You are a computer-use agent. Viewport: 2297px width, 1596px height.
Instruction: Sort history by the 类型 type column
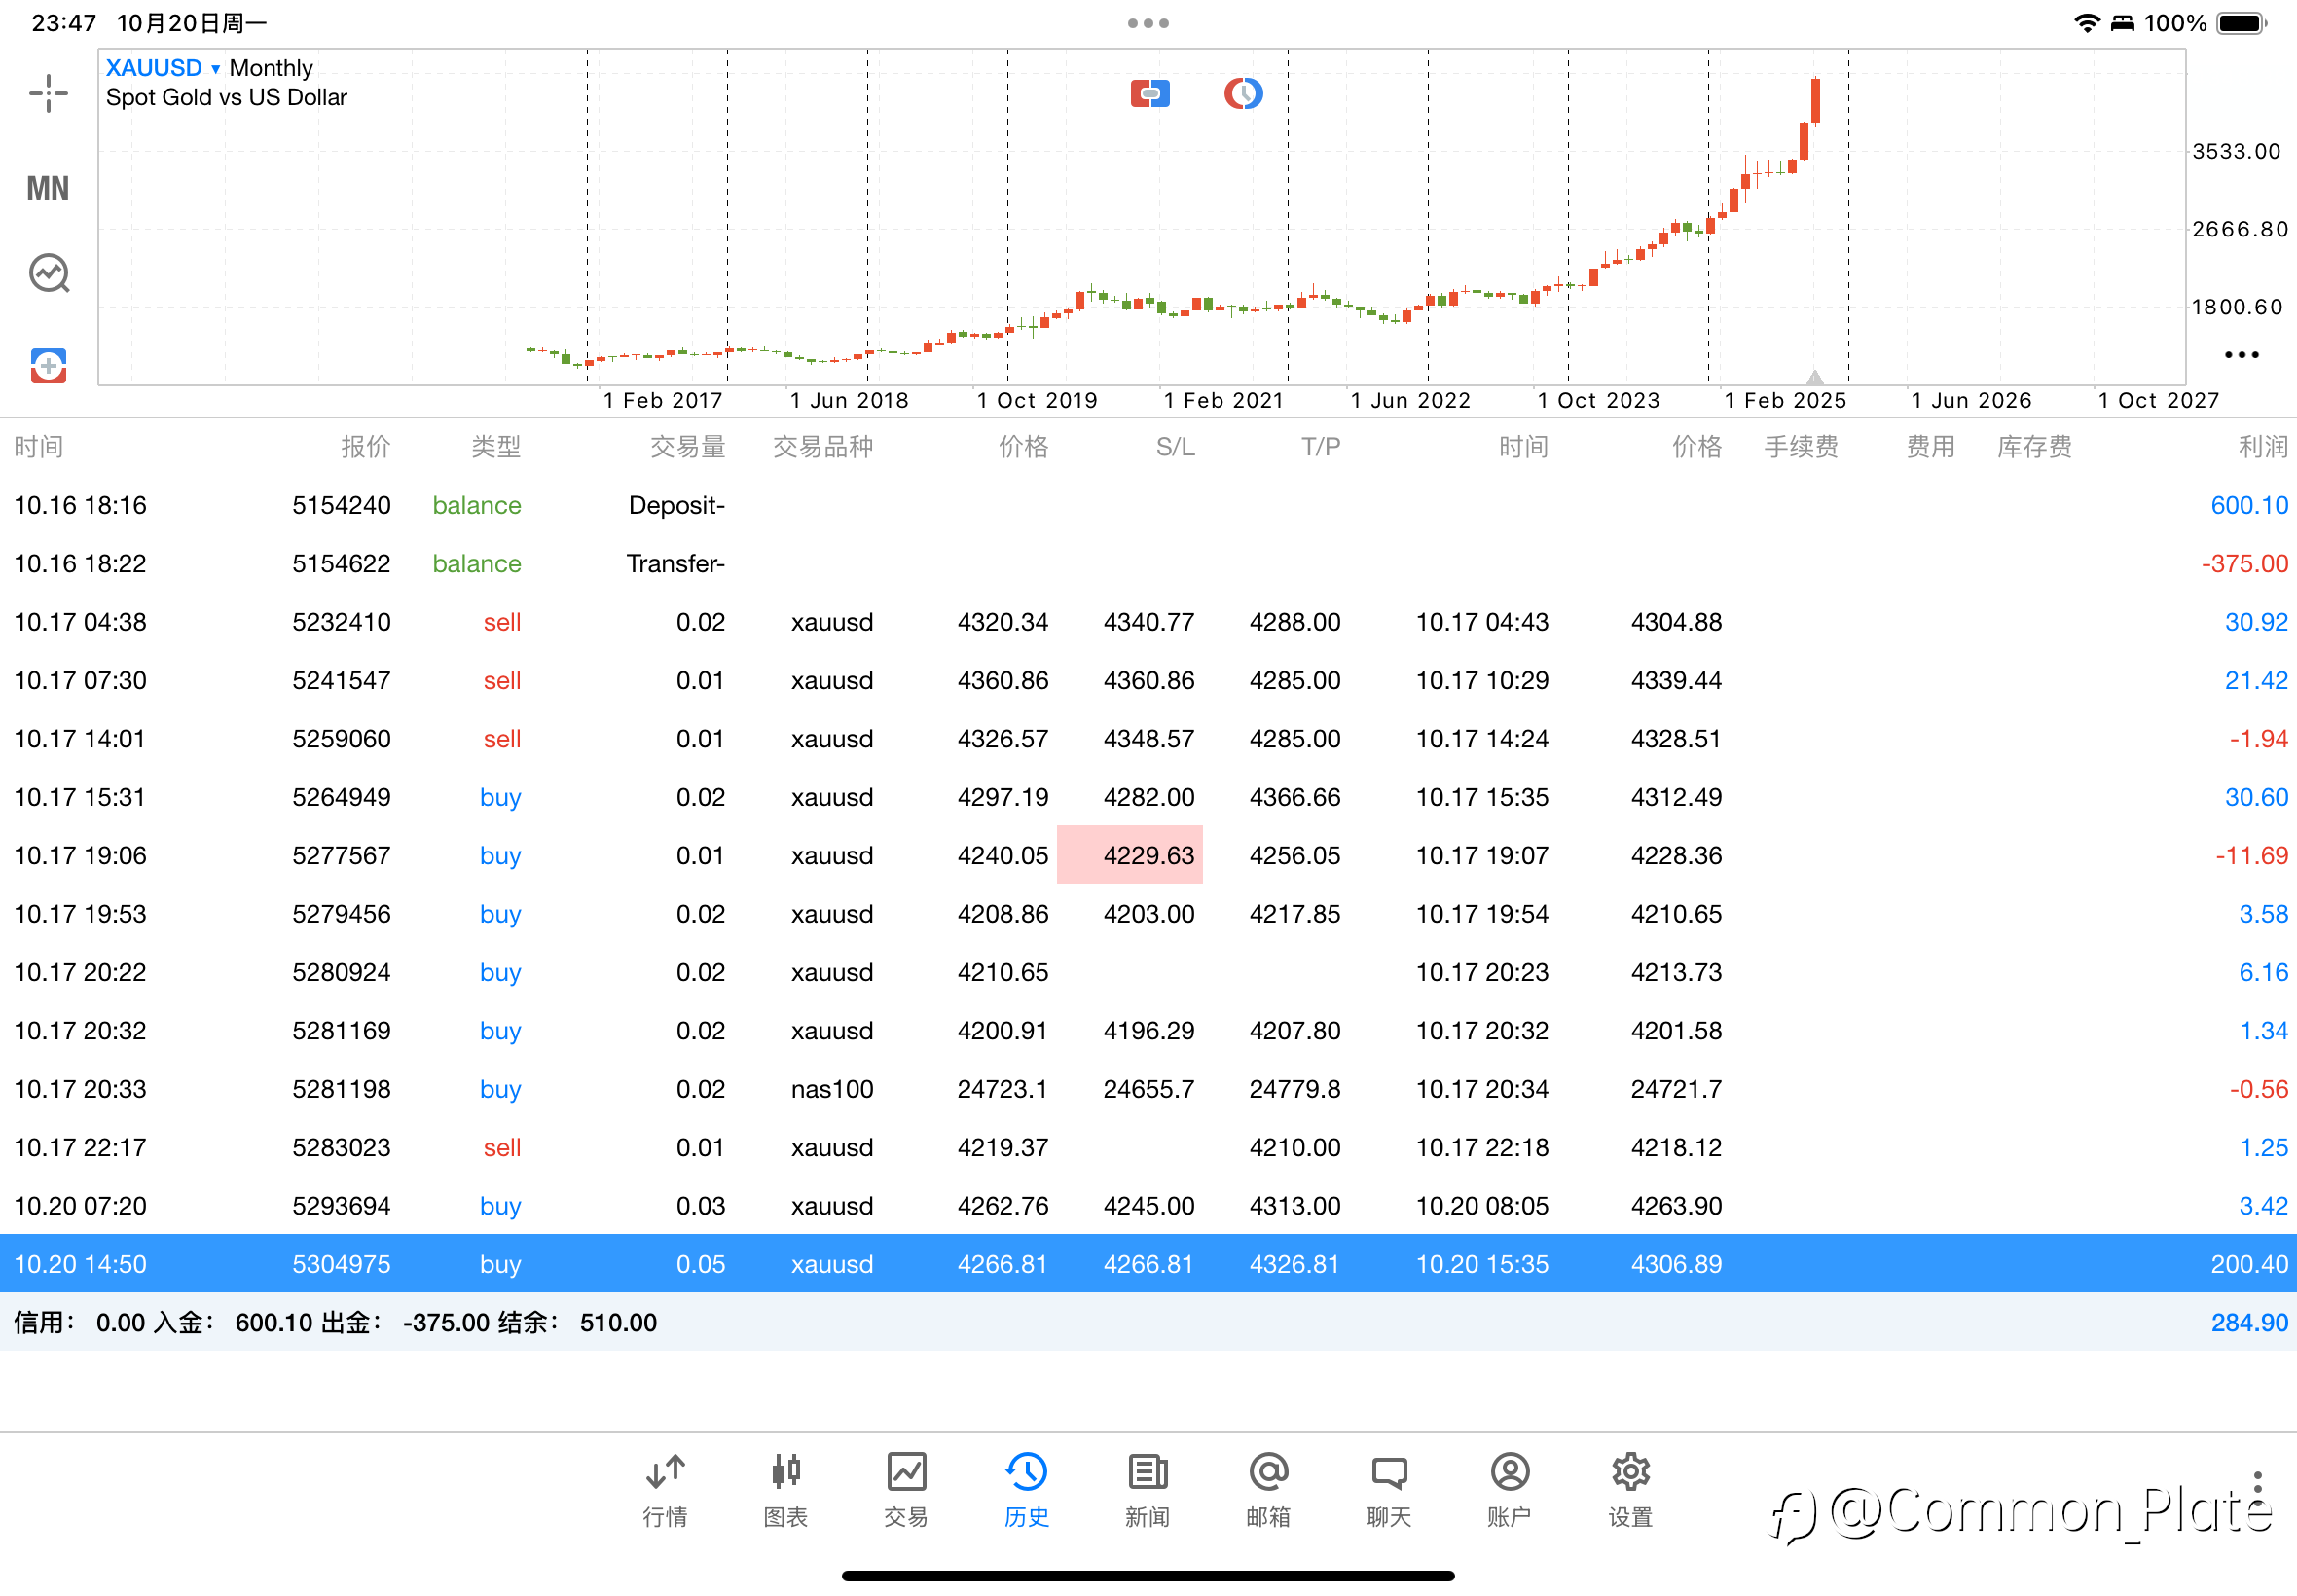(x=495, y=447)
